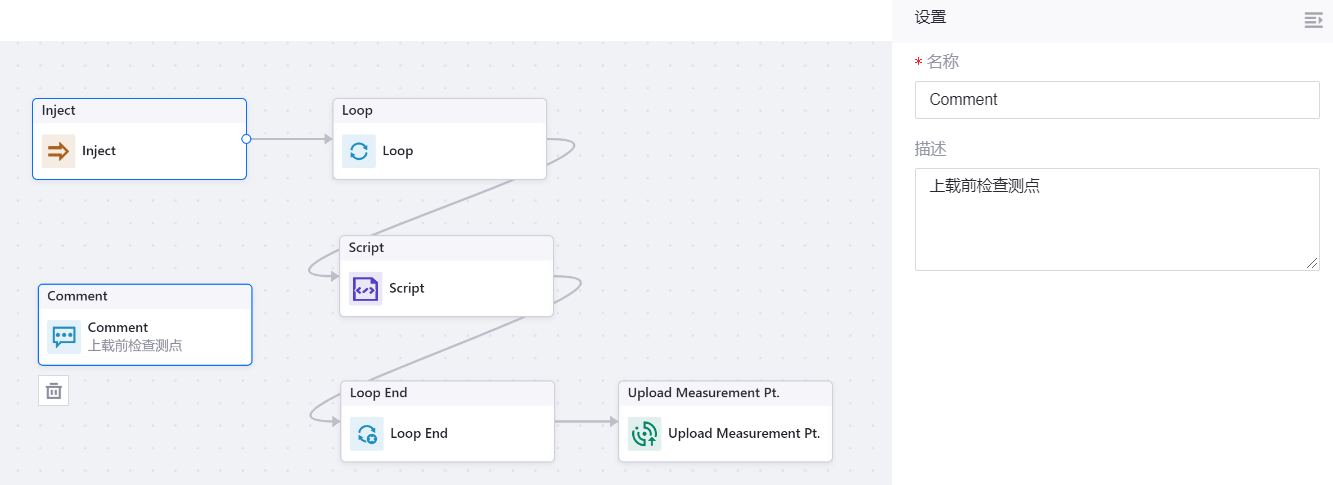The image size is (1333, 485).
Task: Click the connector from Loop End to Upload
Action: pos(585,422)
